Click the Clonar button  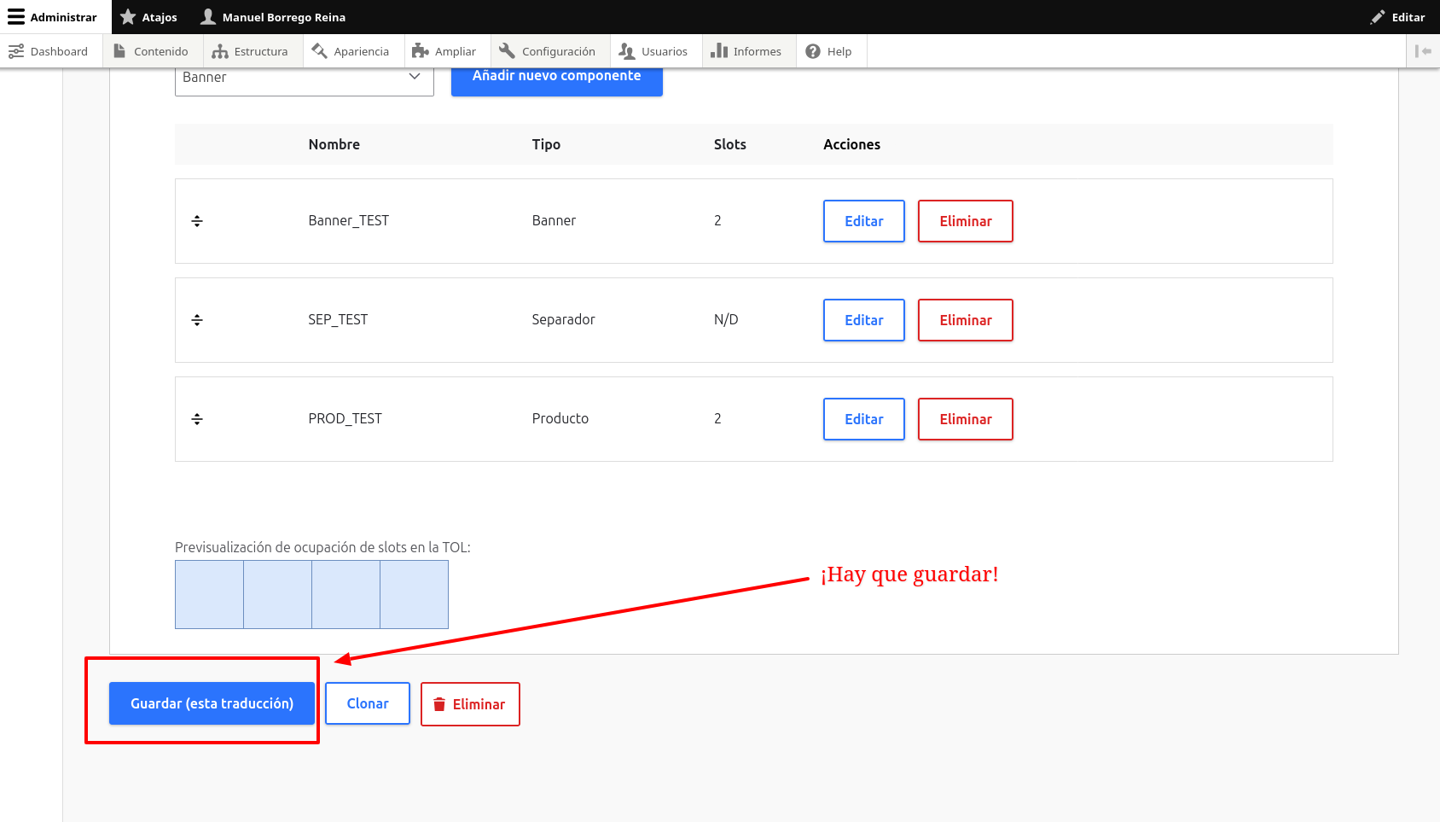[367, 704]
